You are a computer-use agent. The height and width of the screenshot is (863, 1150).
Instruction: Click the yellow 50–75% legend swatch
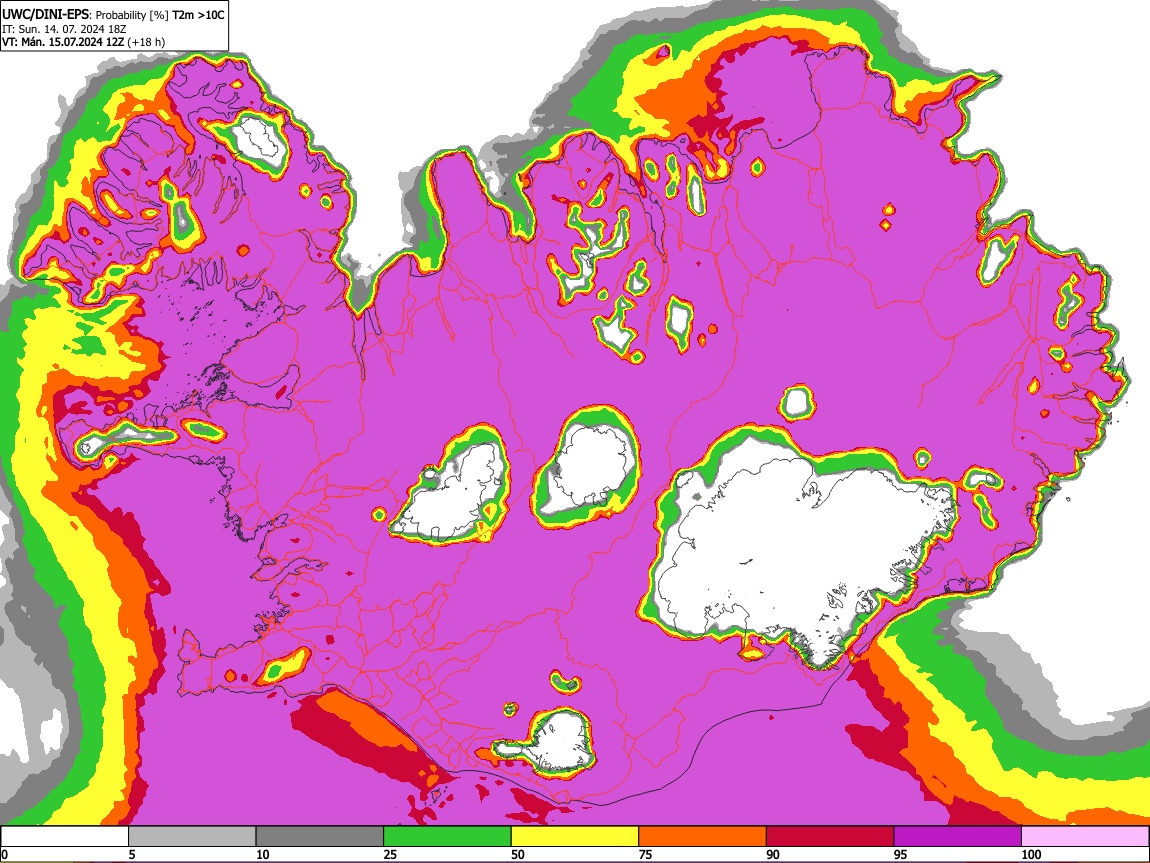click(575, 836)
